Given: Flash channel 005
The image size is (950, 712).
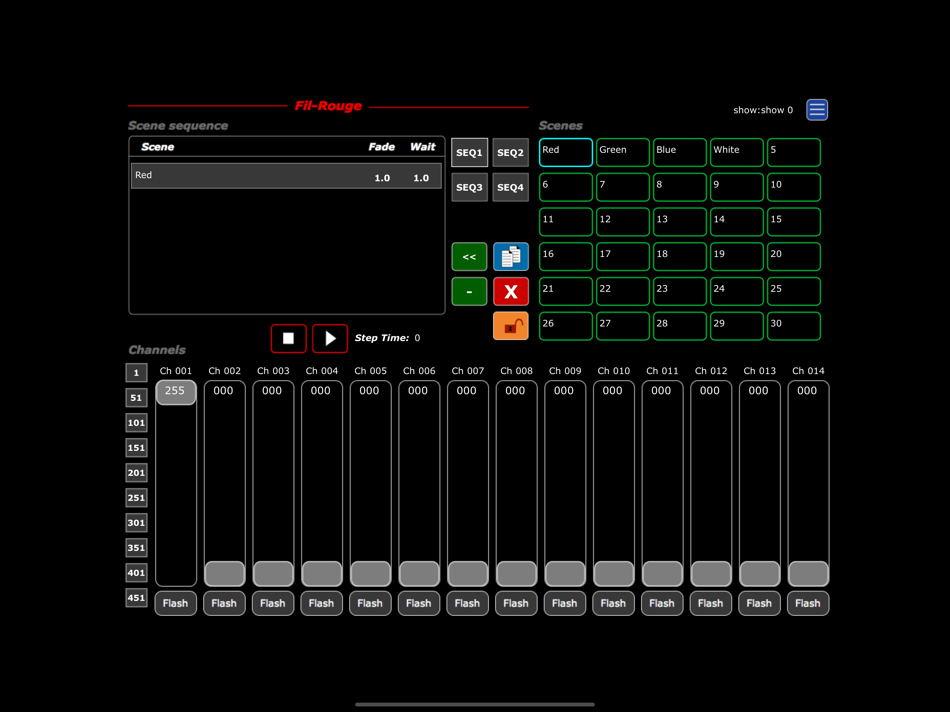Looking at the screenshot, I should click(x=370, y=604).
